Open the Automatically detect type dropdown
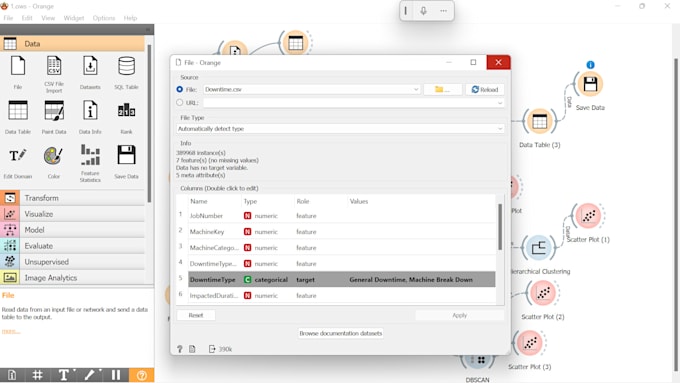Viewport: 680px width, 383px height. (x=340, y=129)
